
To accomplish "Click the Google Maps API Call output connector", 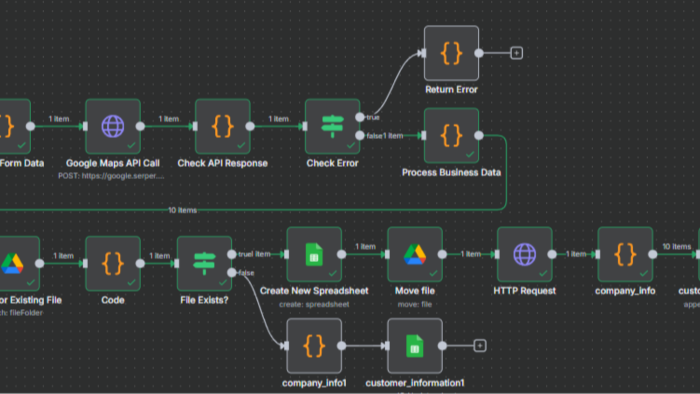I will (140, 126).
